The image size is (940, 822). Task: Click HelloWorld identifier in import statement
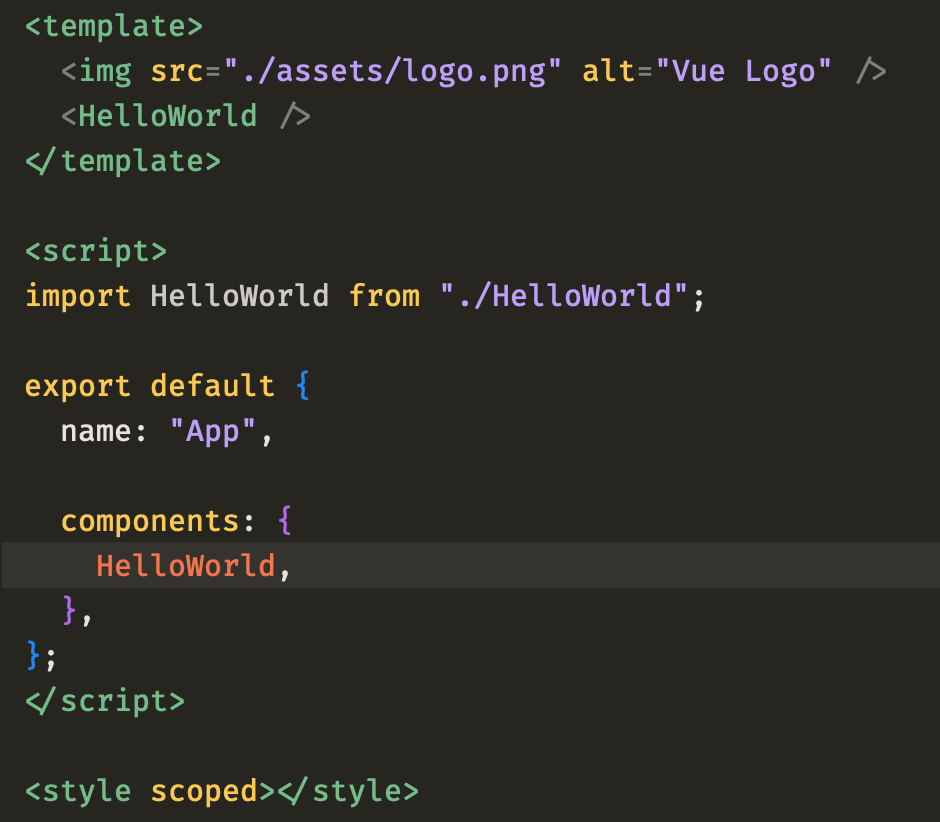click(240, 296)
